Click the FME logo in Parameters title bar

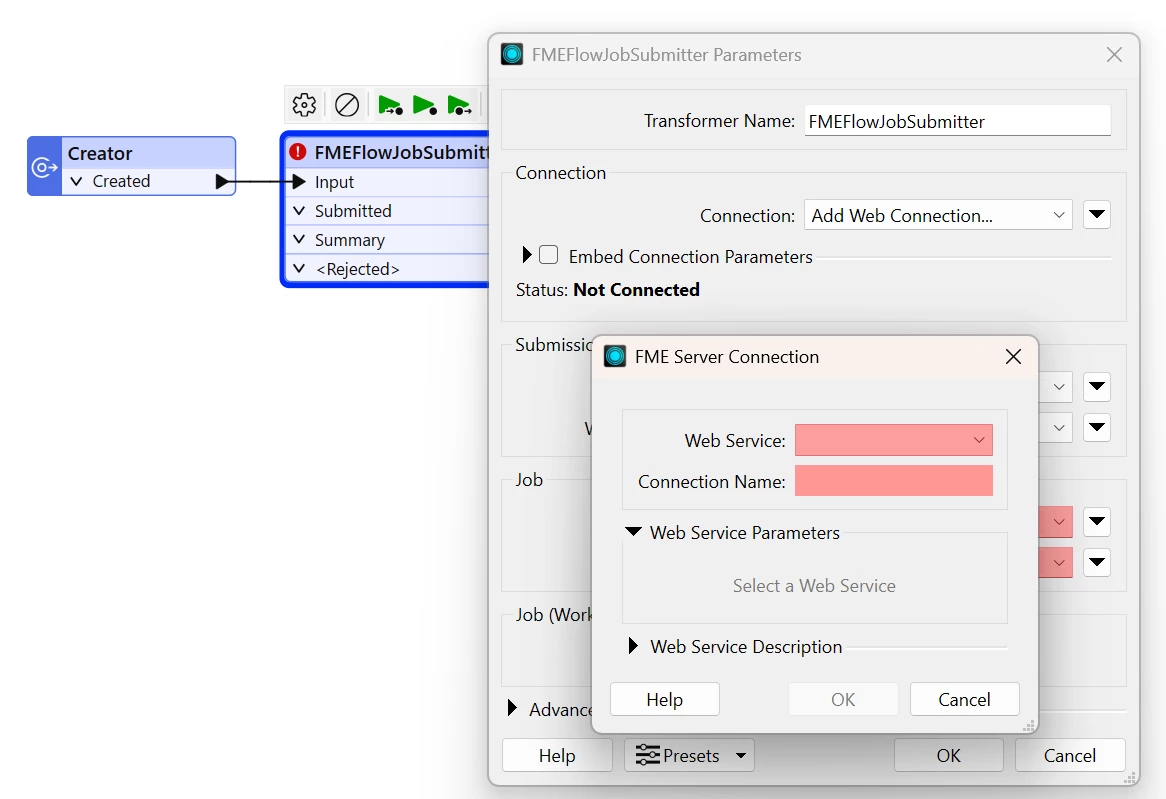(512, 54)
